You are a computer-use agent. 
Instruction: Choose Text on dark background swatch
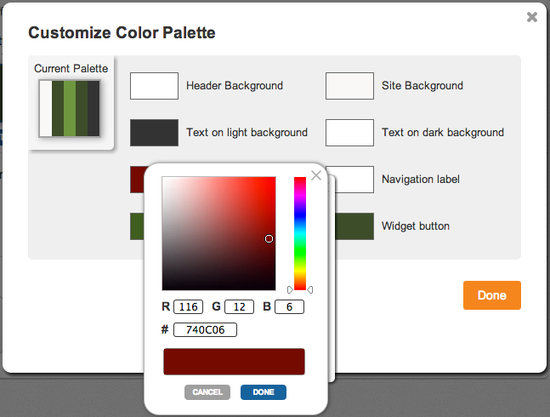349,133
